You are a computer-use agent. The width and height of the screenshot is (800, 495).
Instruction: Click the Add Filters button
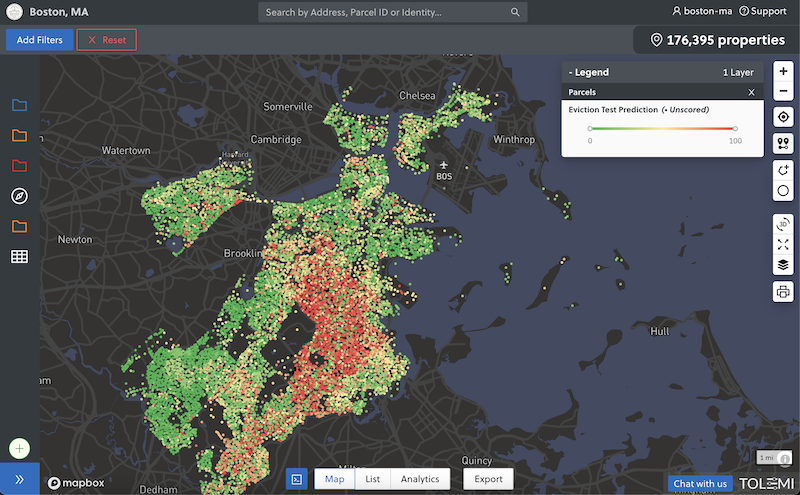[x=38, y=40]
